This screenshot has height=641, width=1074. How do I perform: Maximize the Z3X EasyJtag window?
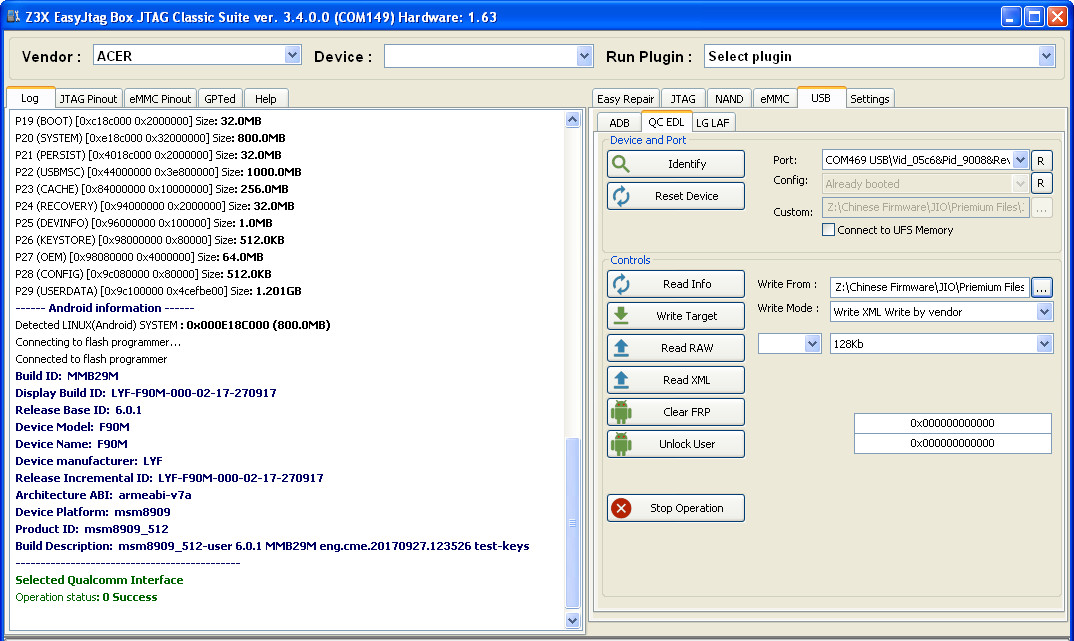point(1034,16)
